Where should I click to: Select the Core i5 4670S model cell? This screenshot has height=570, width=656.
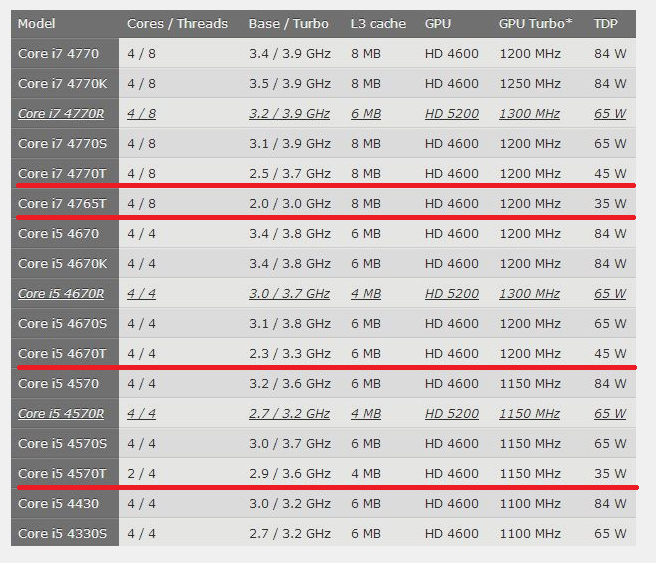pos(63,324)
